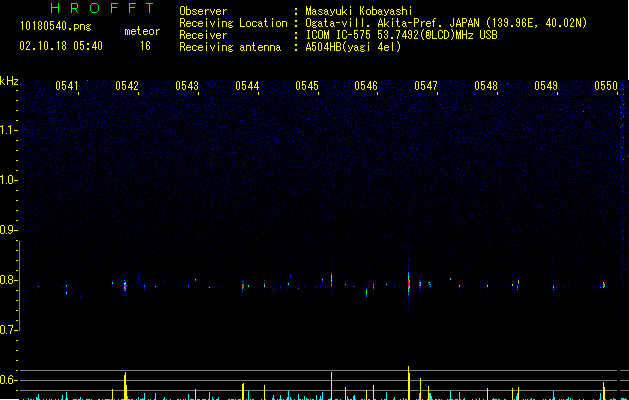
Task: Click the 0.7 kHz axis label
Action: [9, 330]
